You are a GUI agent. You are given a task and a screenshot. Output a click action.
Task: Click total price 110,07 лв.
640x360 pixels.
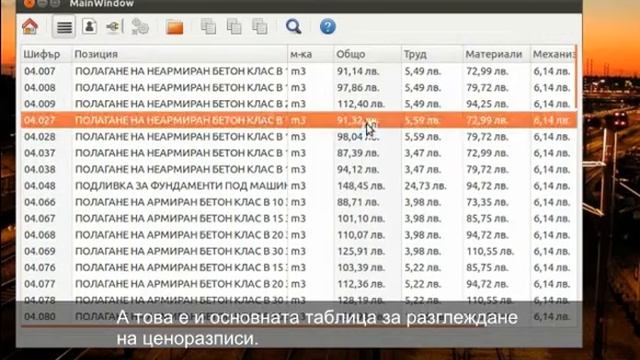pyautogui.click(x=361, y=235)
